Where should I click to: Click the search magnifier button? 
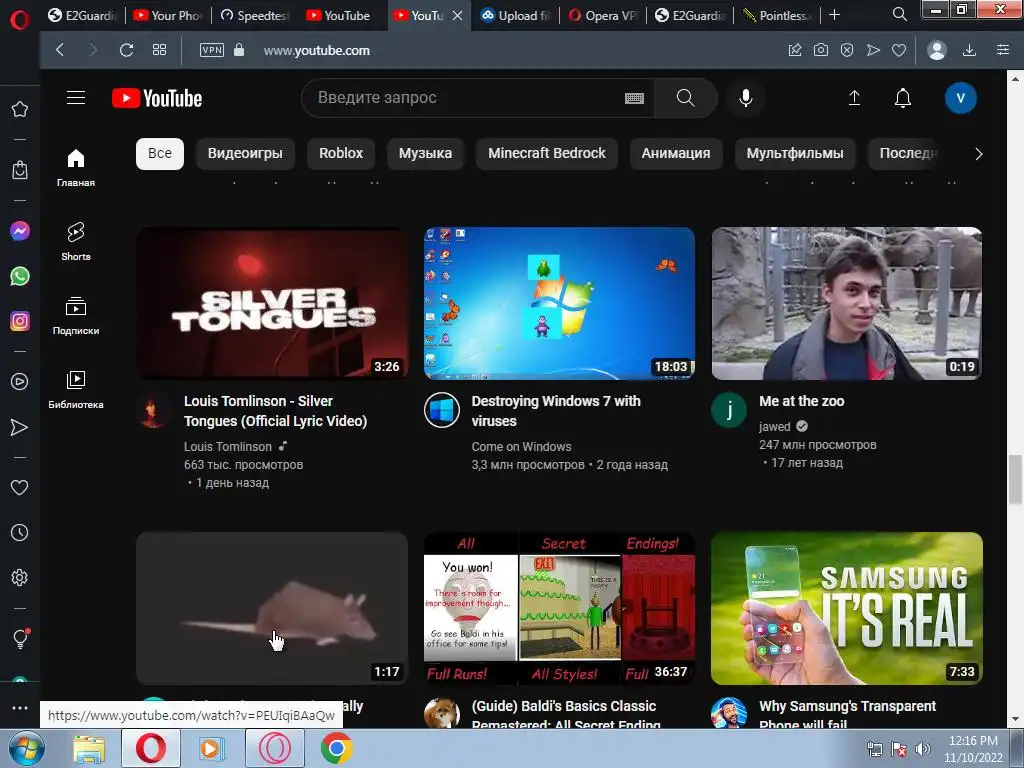(685, 98)
